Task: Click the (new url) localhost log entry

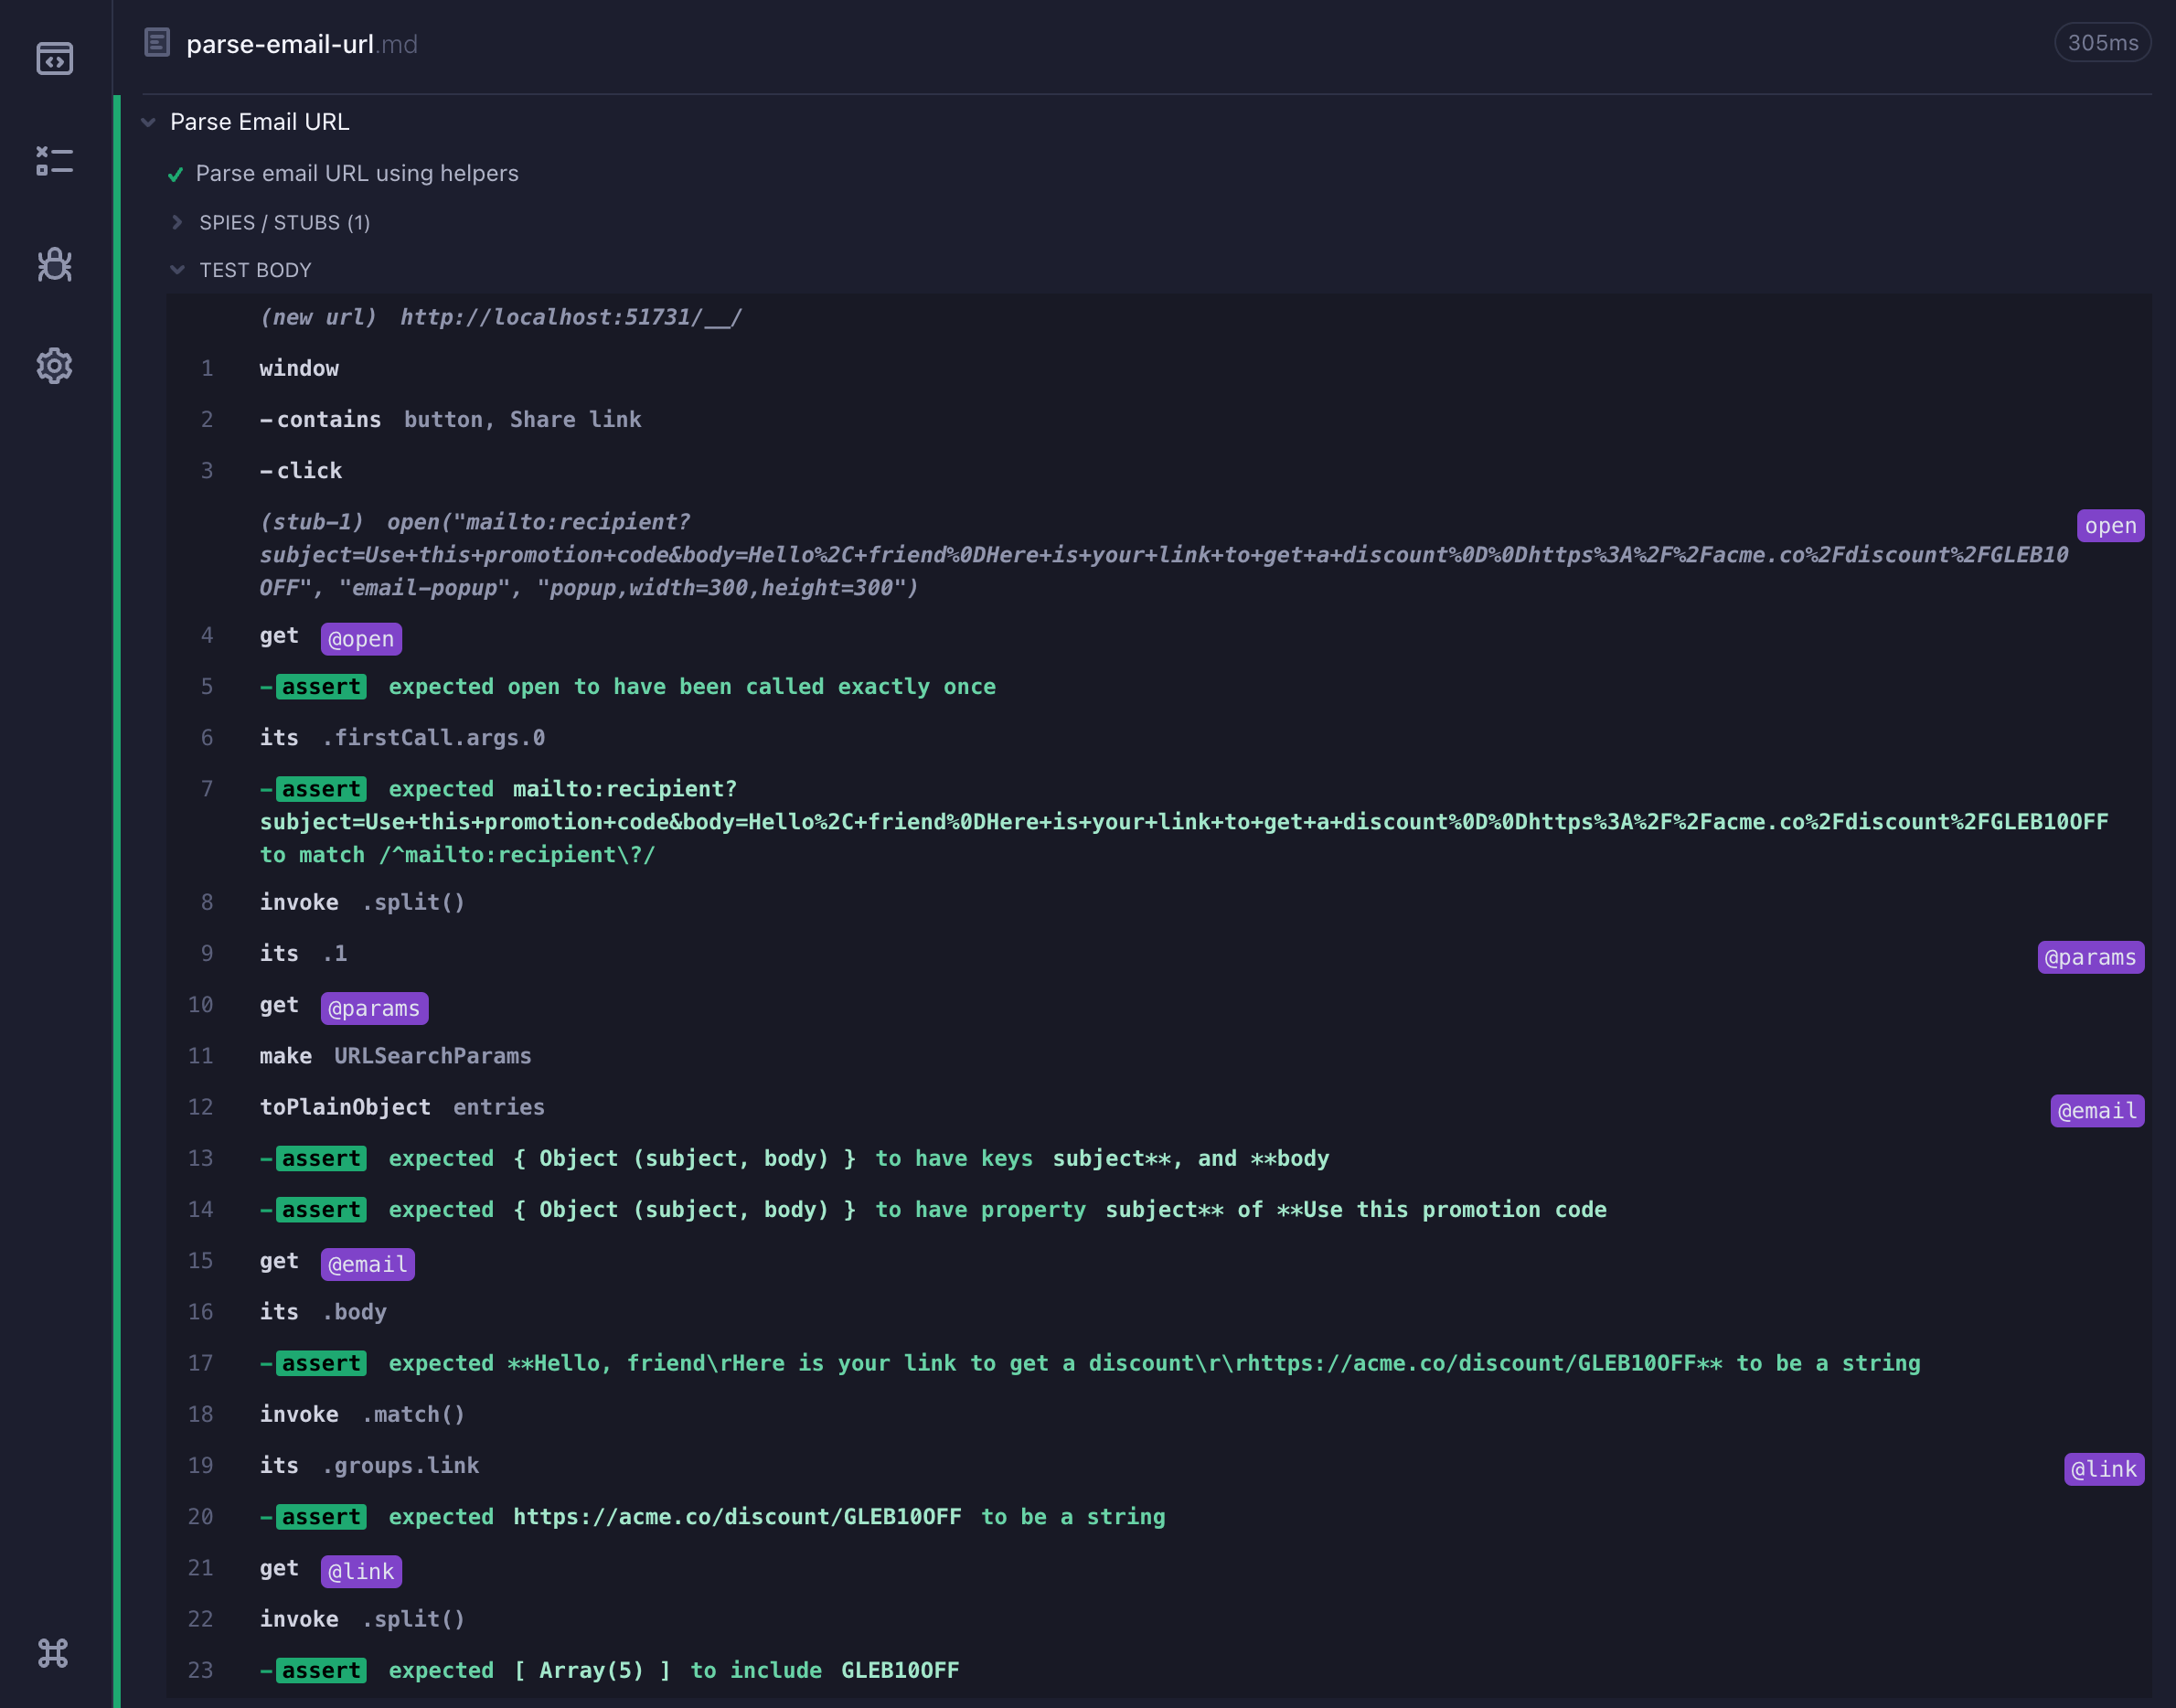Action: 1158,317
